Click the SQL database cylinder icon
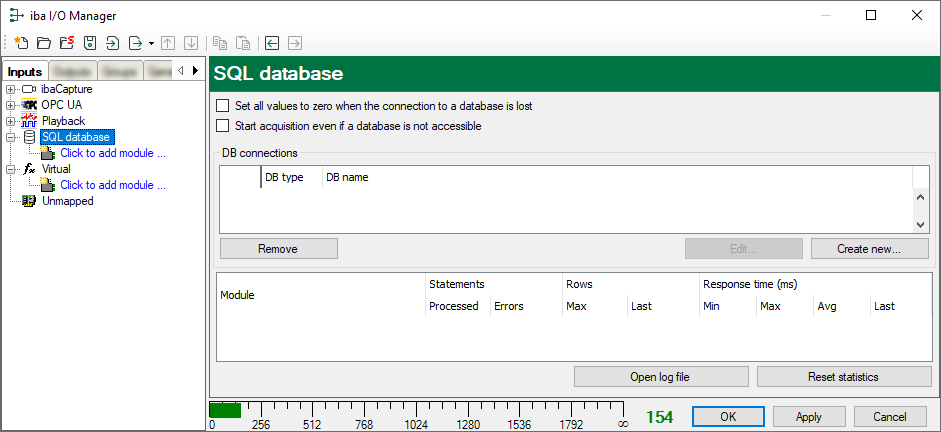Image resolution: width=941 pixels, height=432 pixels. [29, 137]
